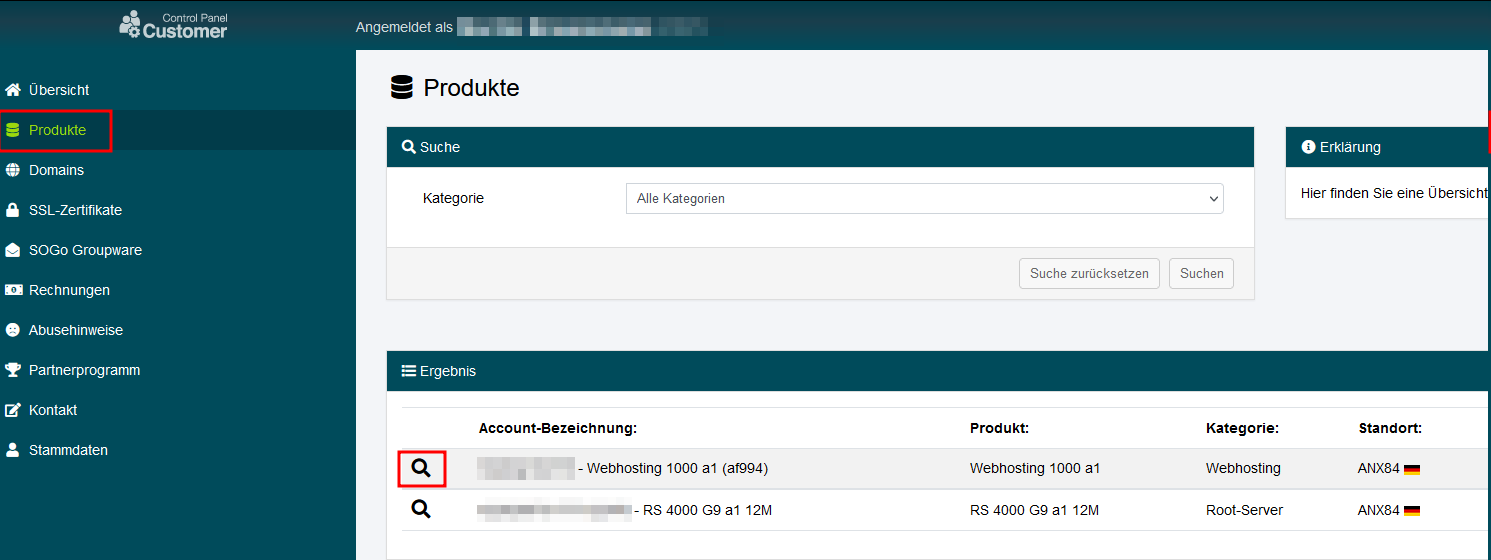Click the Suche zurücksetzen button
The width and height of the screenshot is (1491, 560).
1089,273
